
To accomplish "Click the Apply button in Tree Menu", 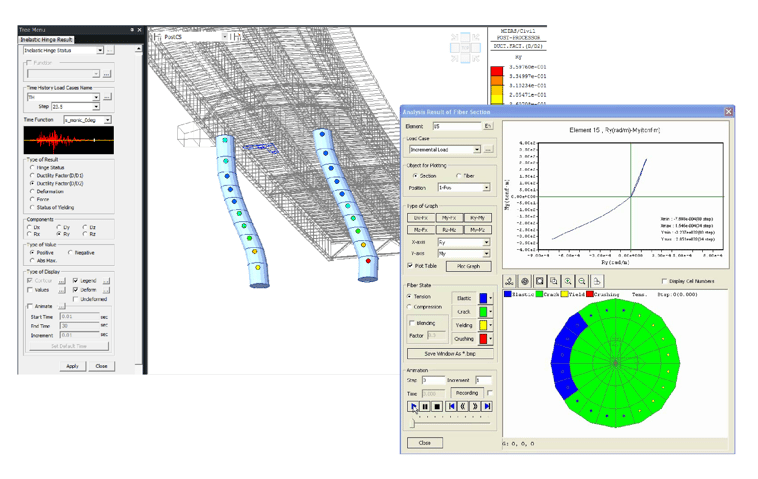I will [x=72, y=366].
